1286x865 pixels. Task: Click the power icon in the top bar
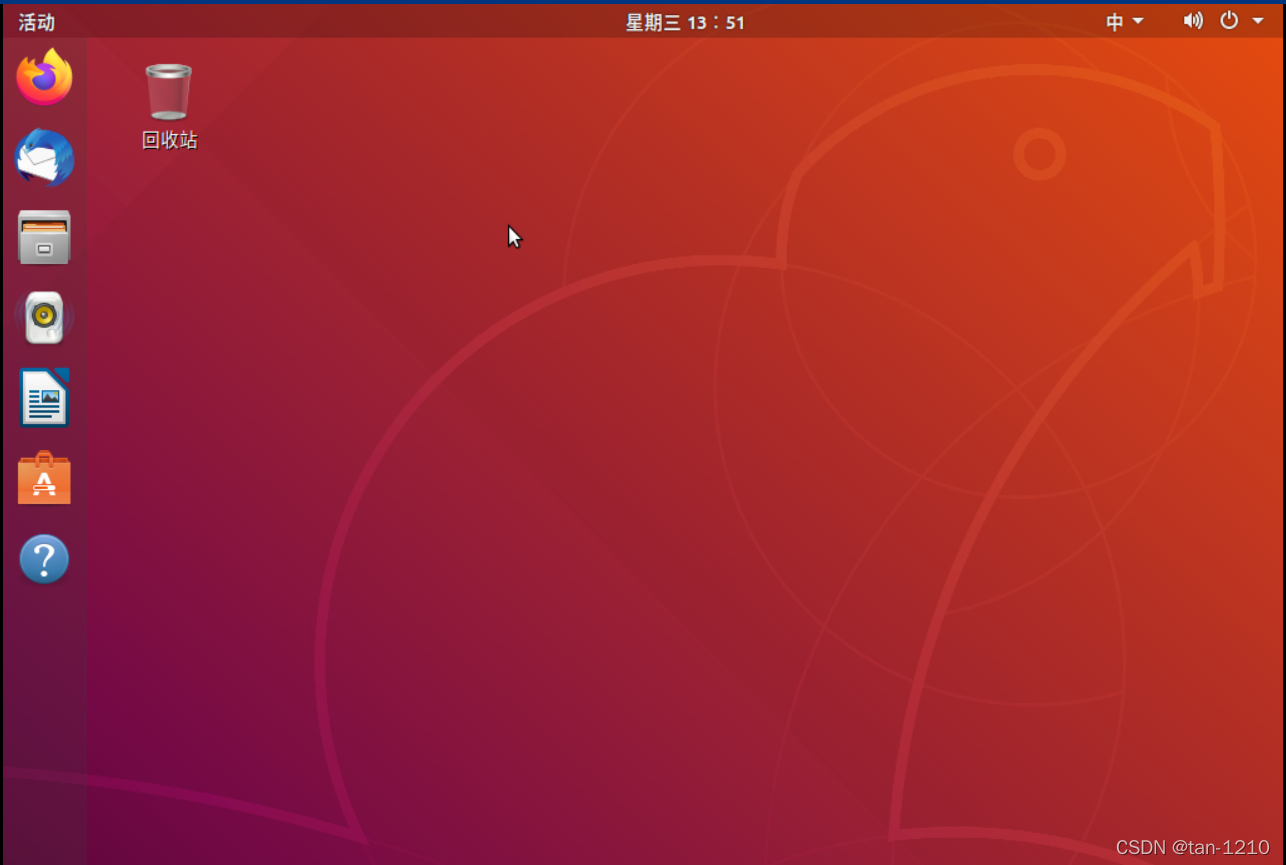tap(1229, 20)
